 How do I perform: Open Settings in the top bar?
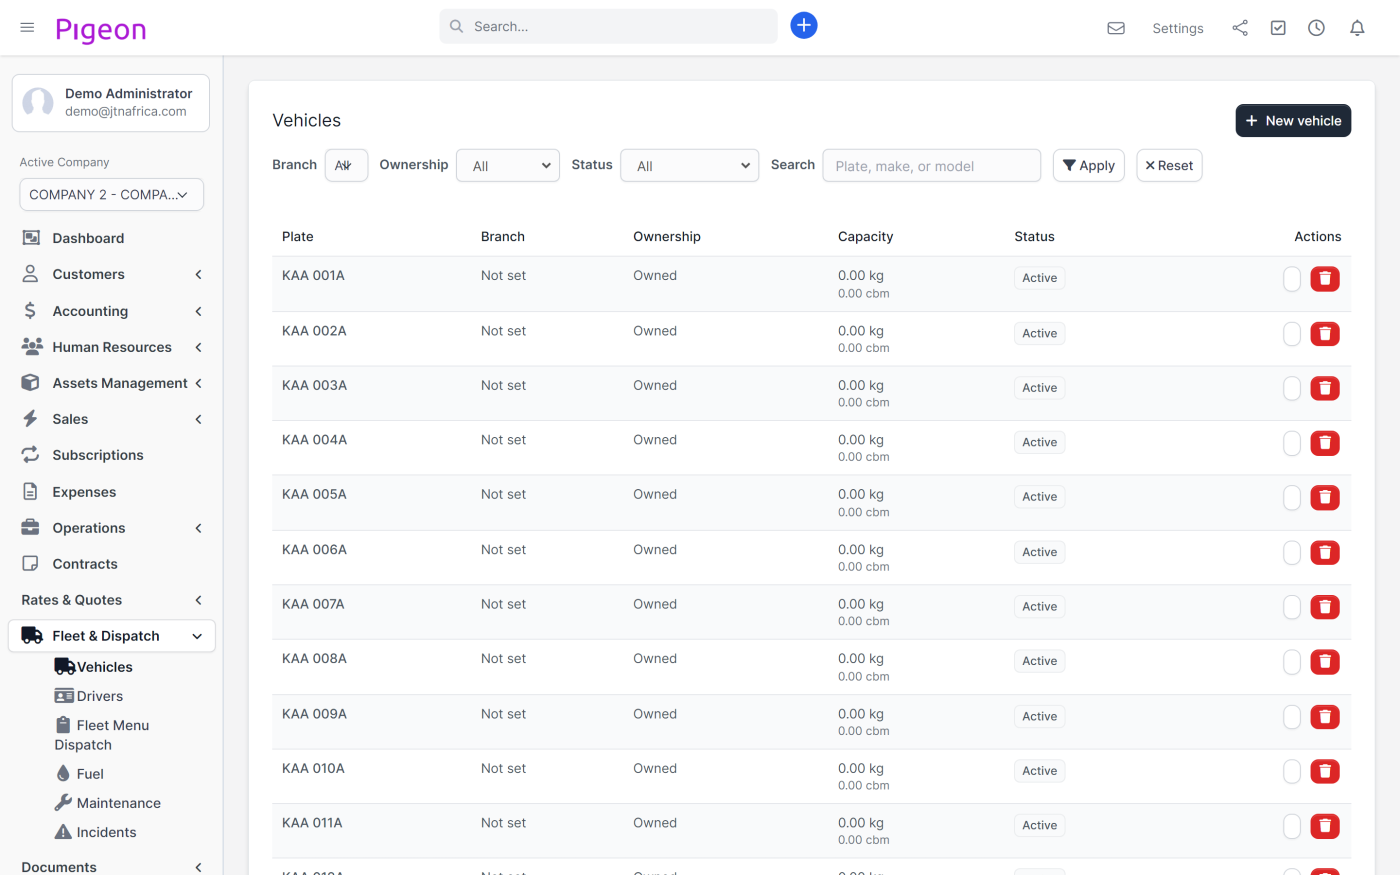pos(1178,28)
